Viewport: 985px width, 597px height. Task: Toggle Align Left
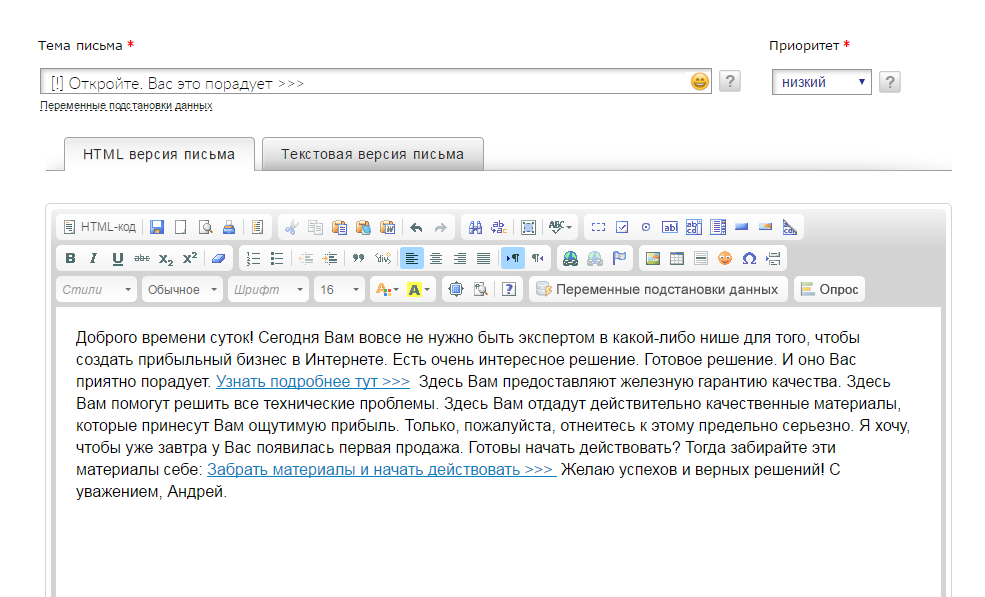click(x=411, y=258)
